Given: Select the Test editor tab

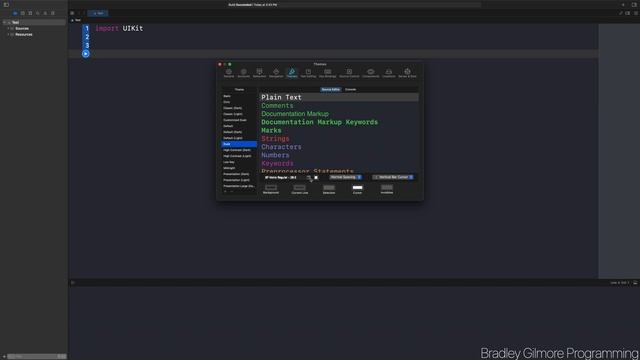Looking at the screenshot, I should 98,13.
